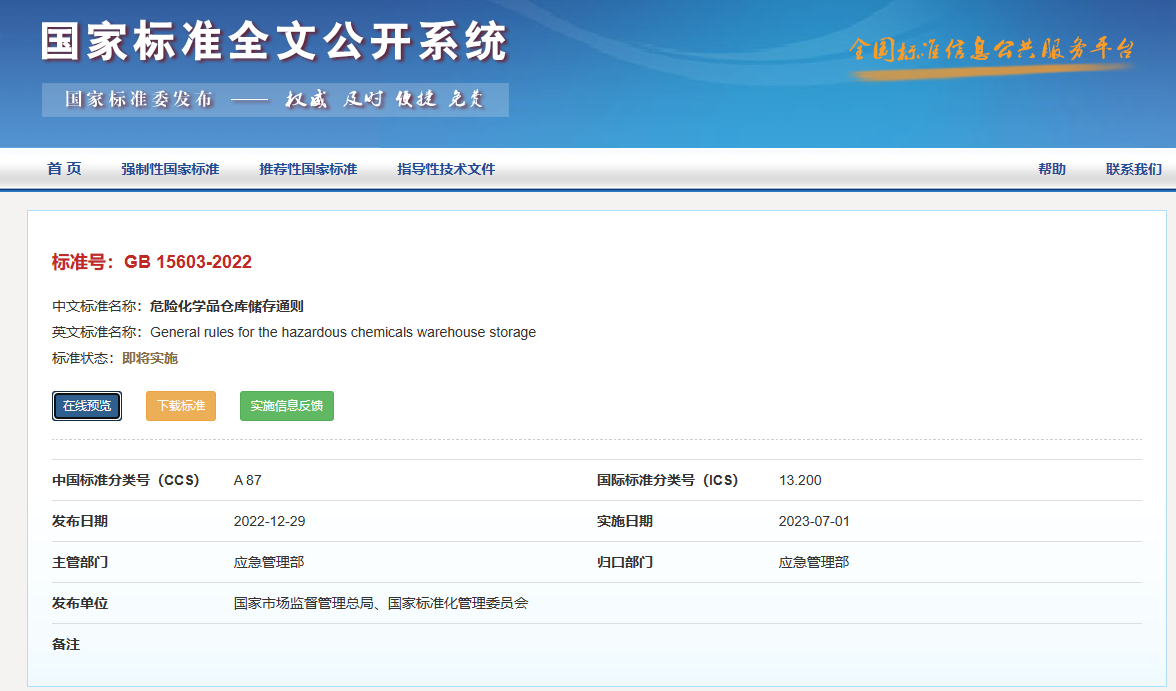Open the 联系我们 page
Viewport: 1176px width, 691px height.
pos(1135,169)
